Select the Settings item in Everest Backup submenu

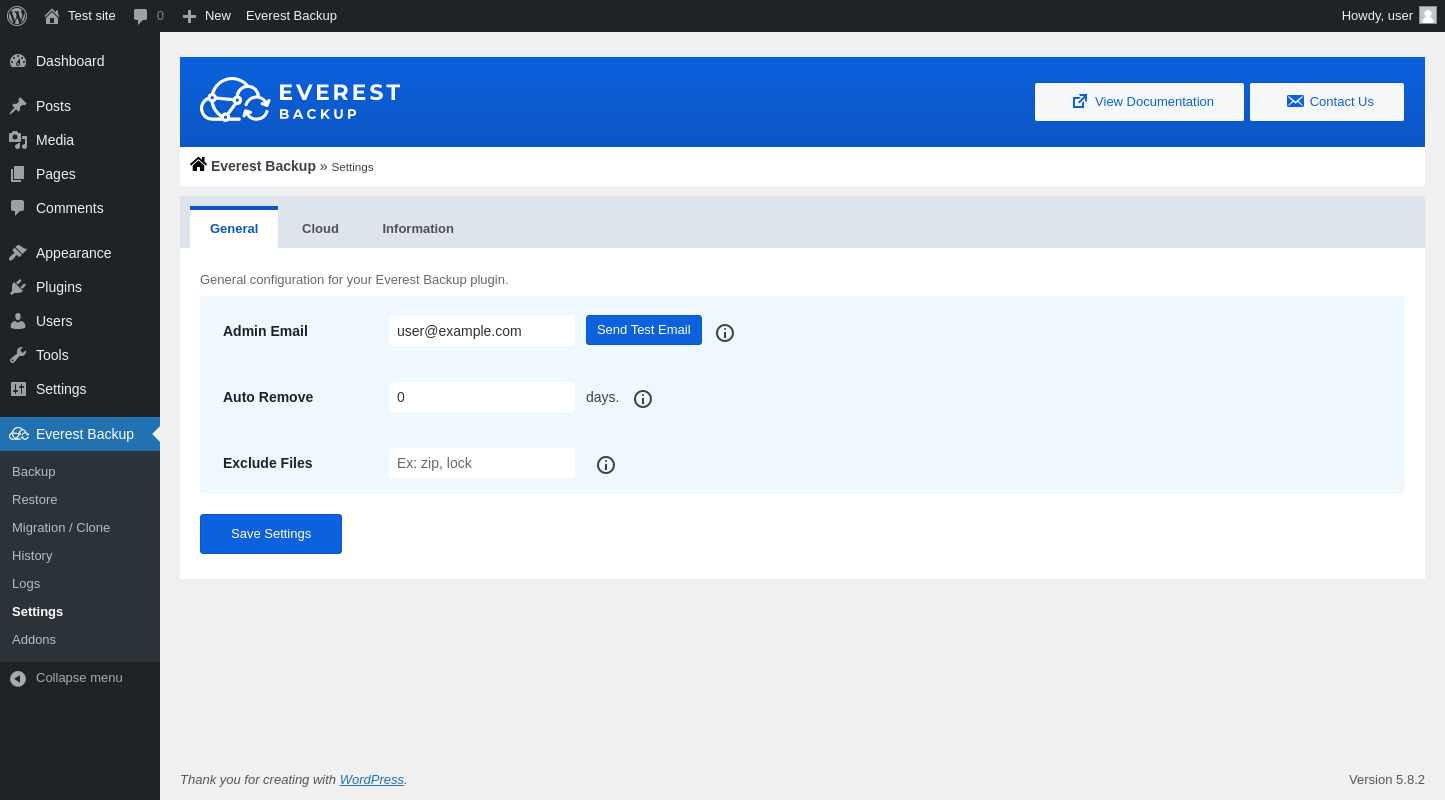tap(37, 611)
